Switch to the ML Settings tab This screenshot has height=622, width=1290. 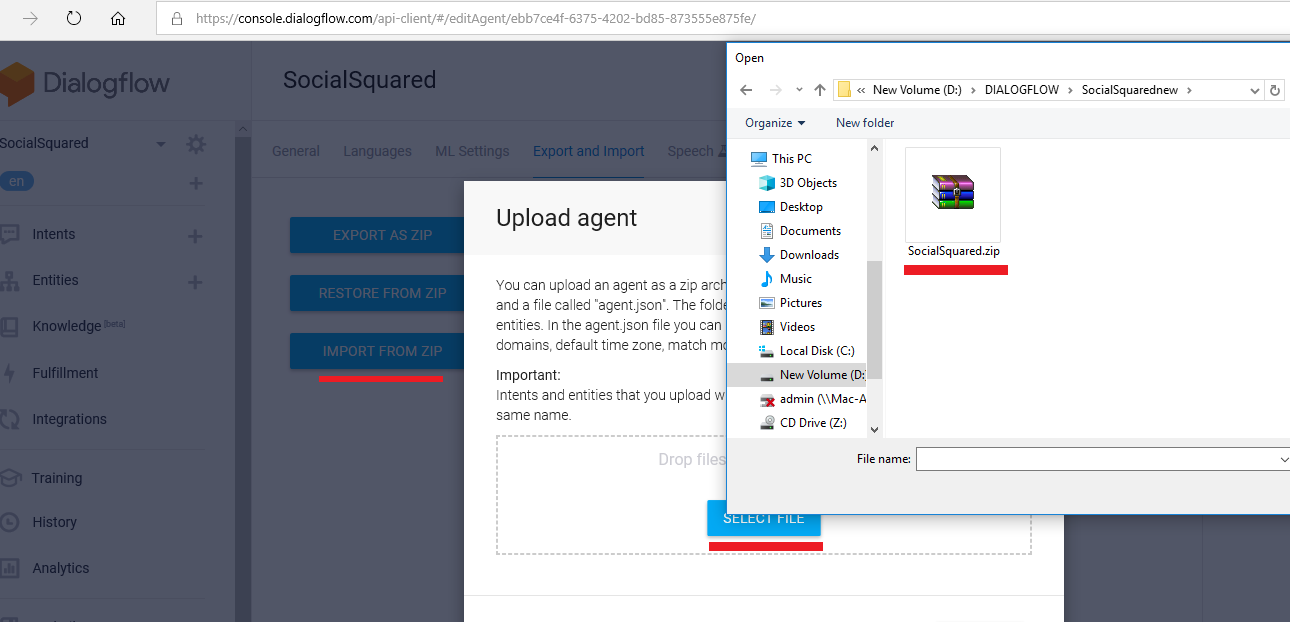click(x=472, y=151)
